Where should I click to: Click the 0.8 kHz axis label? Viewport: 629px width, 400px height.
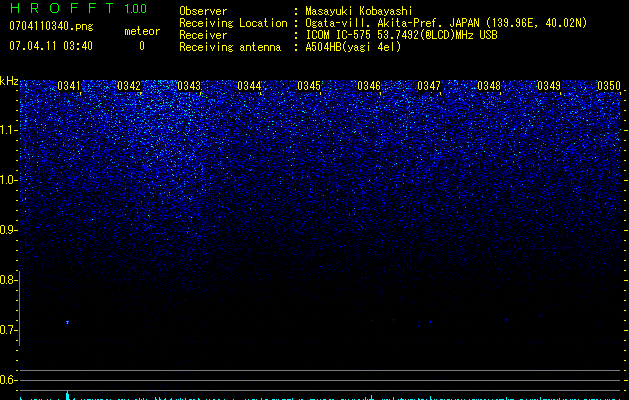point(8,280)
